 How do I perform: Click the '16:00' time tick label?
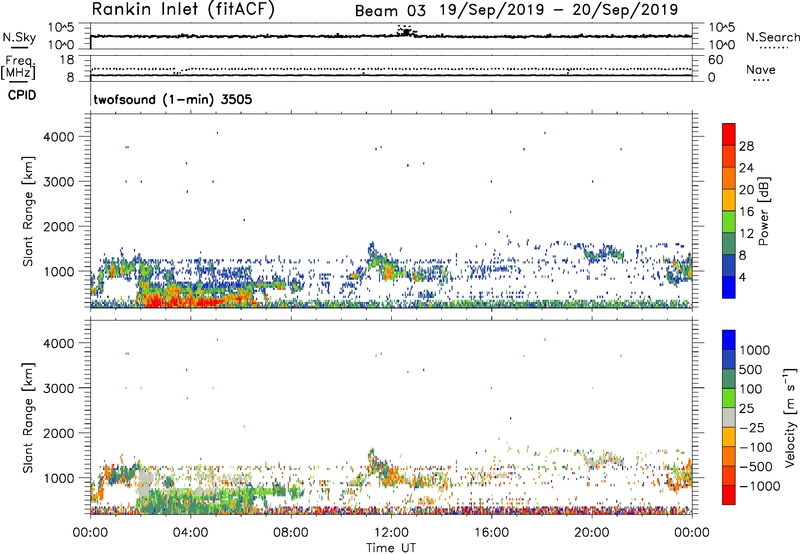coord(491,533)
